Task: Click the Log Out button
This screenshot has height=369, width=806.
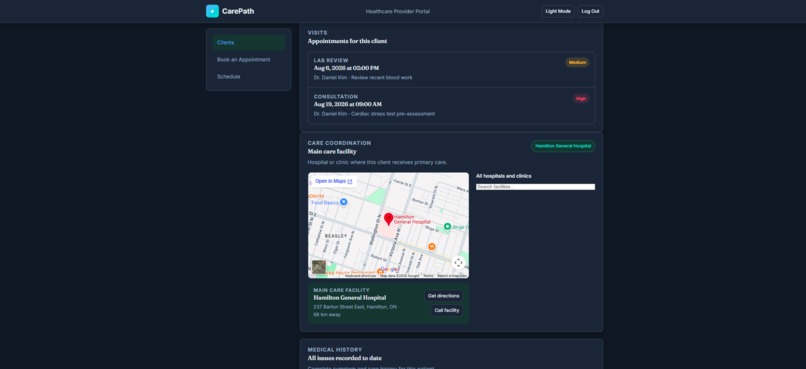Action: click(x=590, y=11)
